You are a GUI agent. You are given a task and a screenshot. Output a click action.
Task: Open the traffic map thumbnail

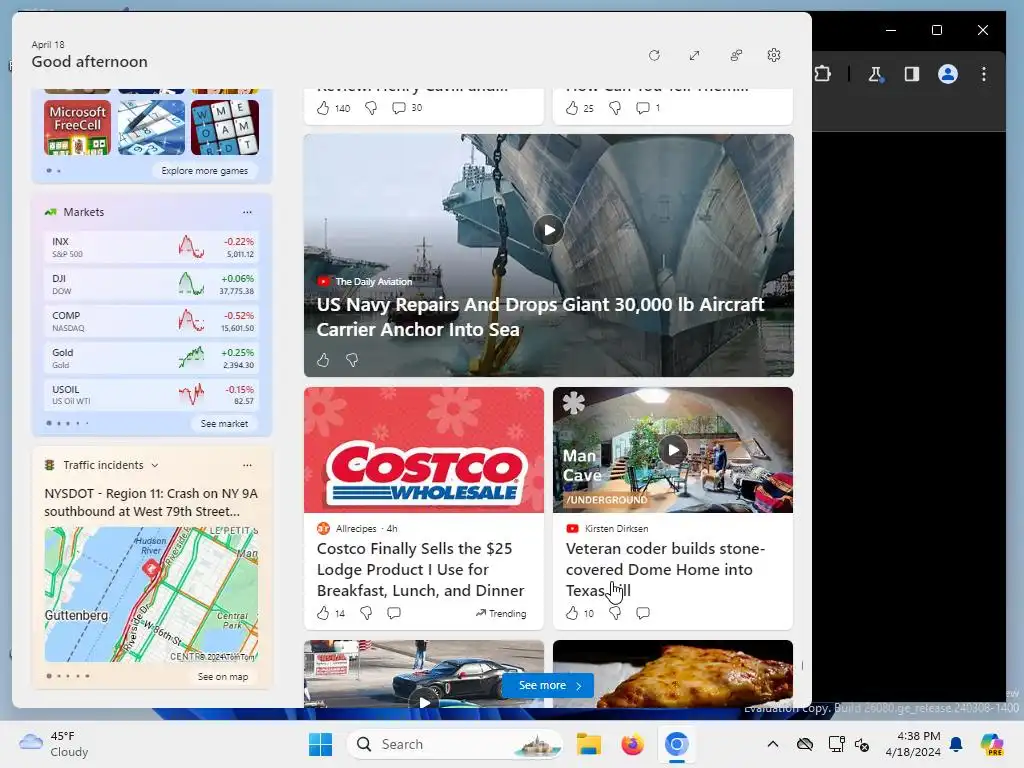click(152, 594)
